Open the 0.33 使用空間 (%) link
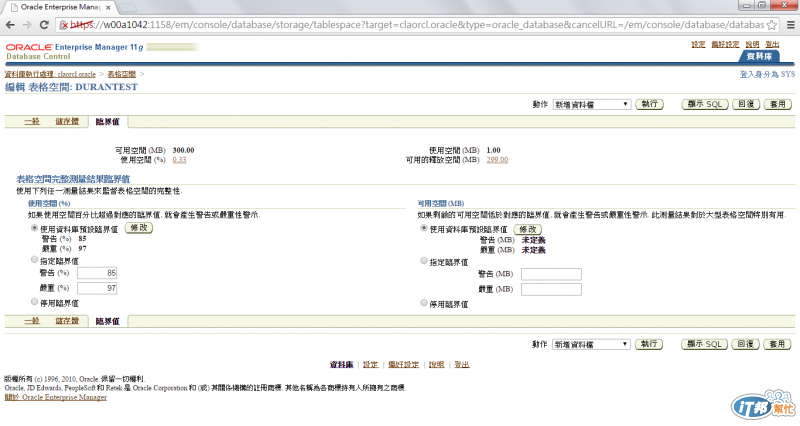This screenshot has width=800, height=426. tap(179, 160)
